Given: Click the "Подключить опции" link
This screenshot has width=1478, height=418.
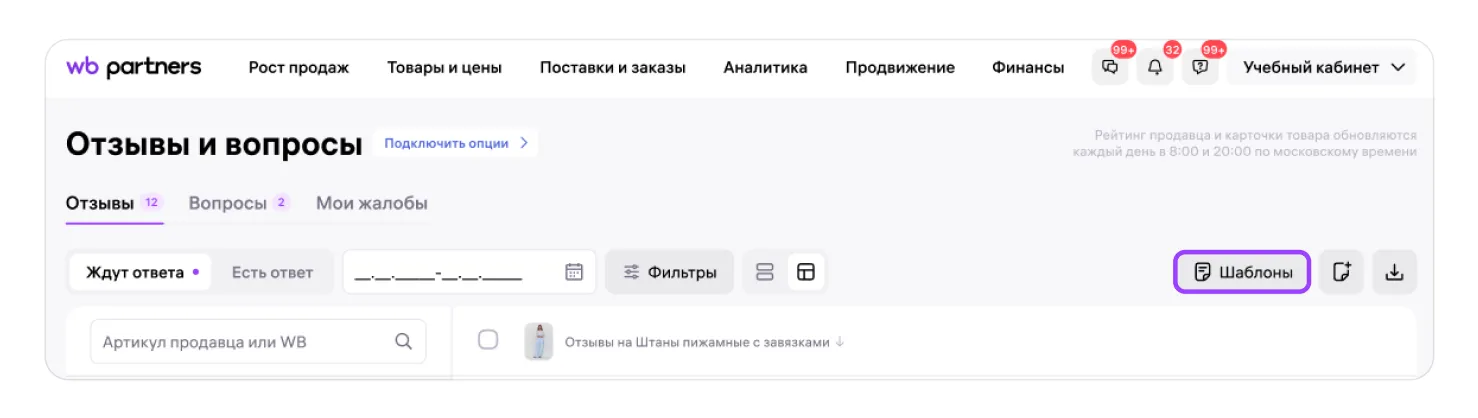Looking at the screenshot, I should pyautogui.click(x=455, y=143).
